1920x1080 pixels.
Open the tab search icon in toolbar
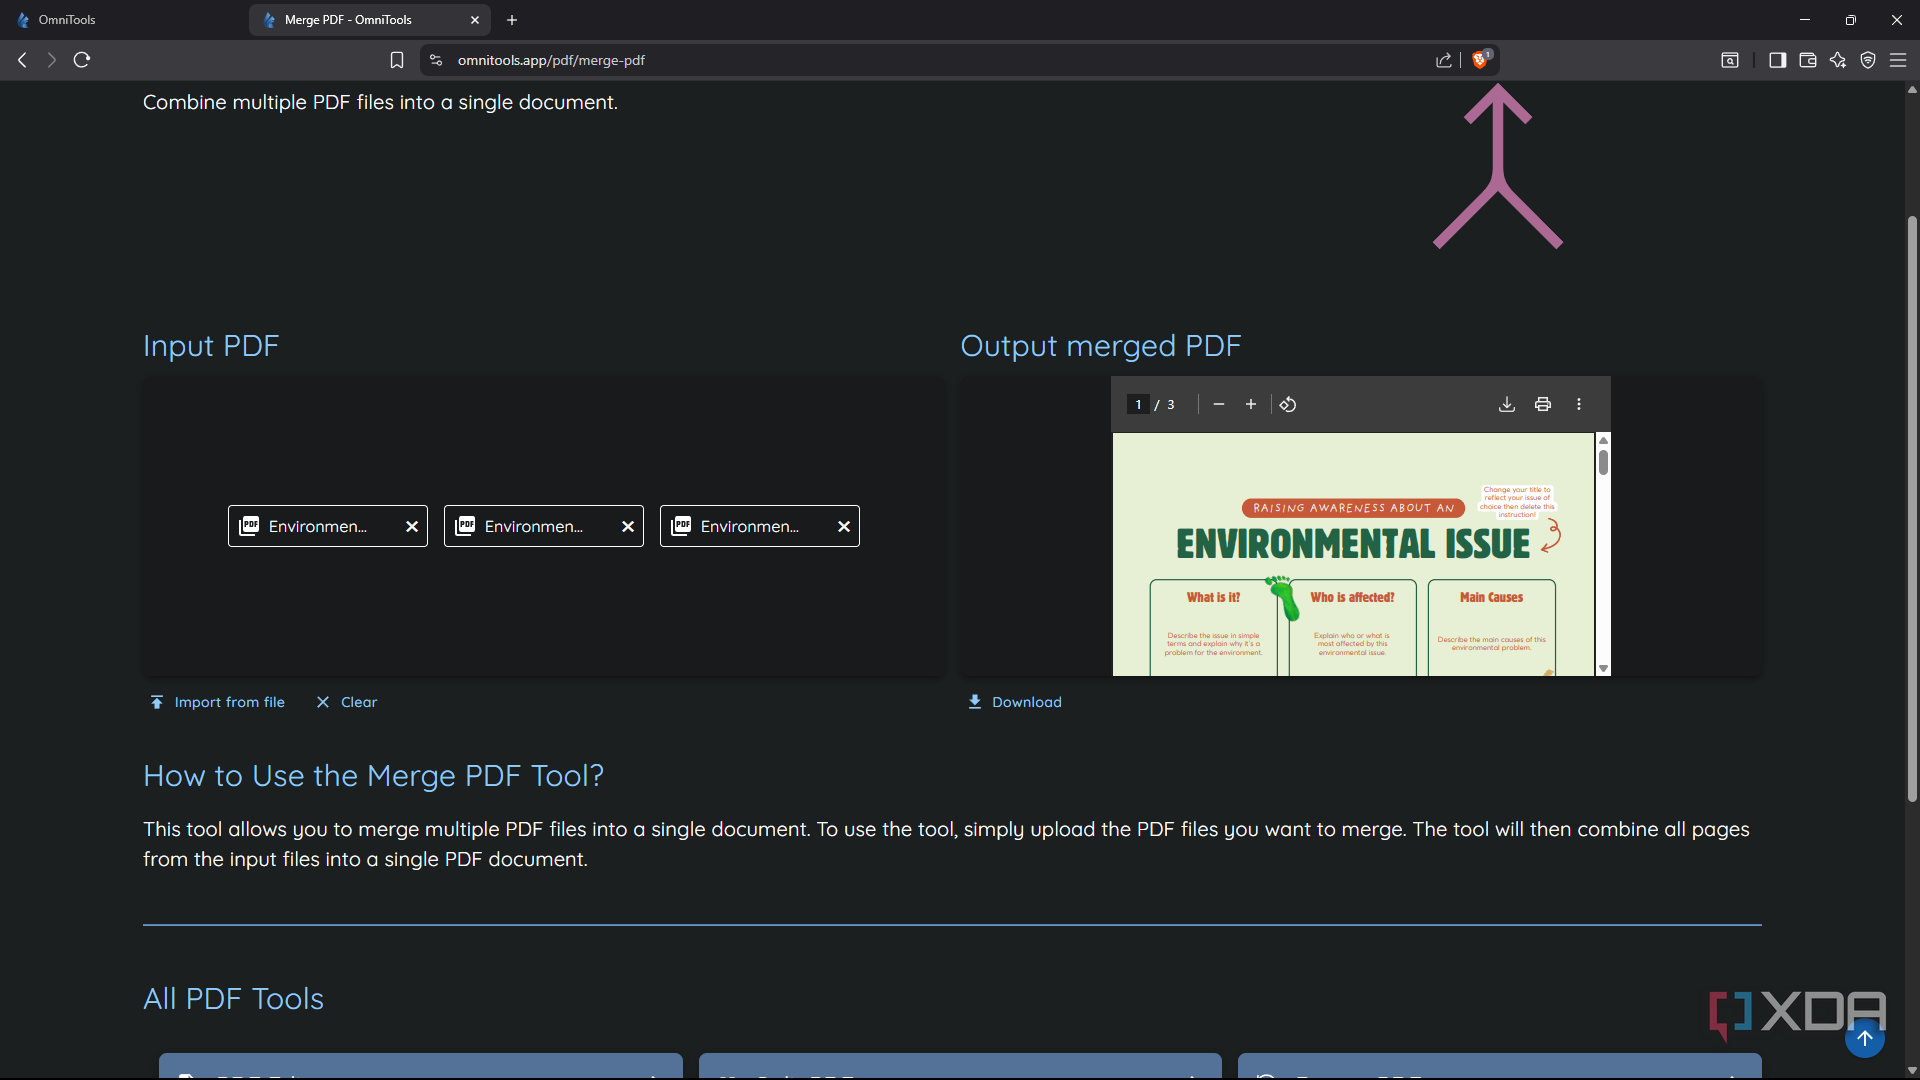click(1730, 60)
